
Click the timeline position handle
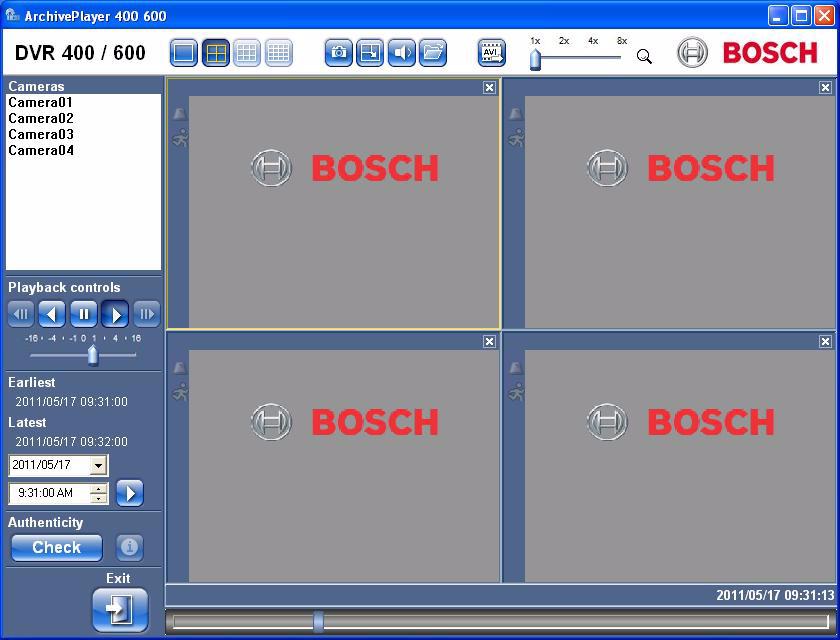pyautogui.click(x=318, y=621)
